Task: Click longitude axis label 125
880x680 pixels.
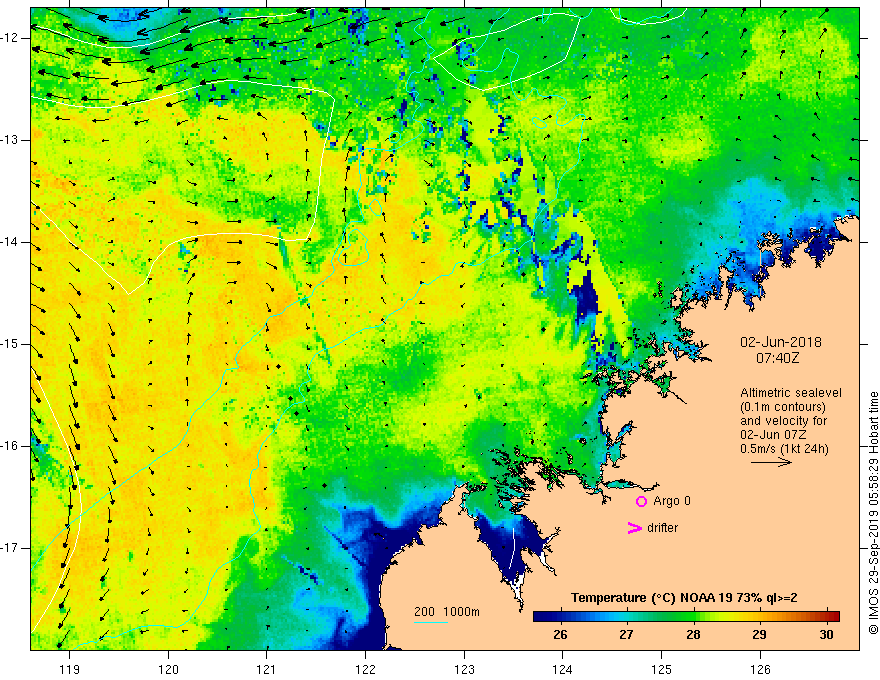Action: (662, 669)
